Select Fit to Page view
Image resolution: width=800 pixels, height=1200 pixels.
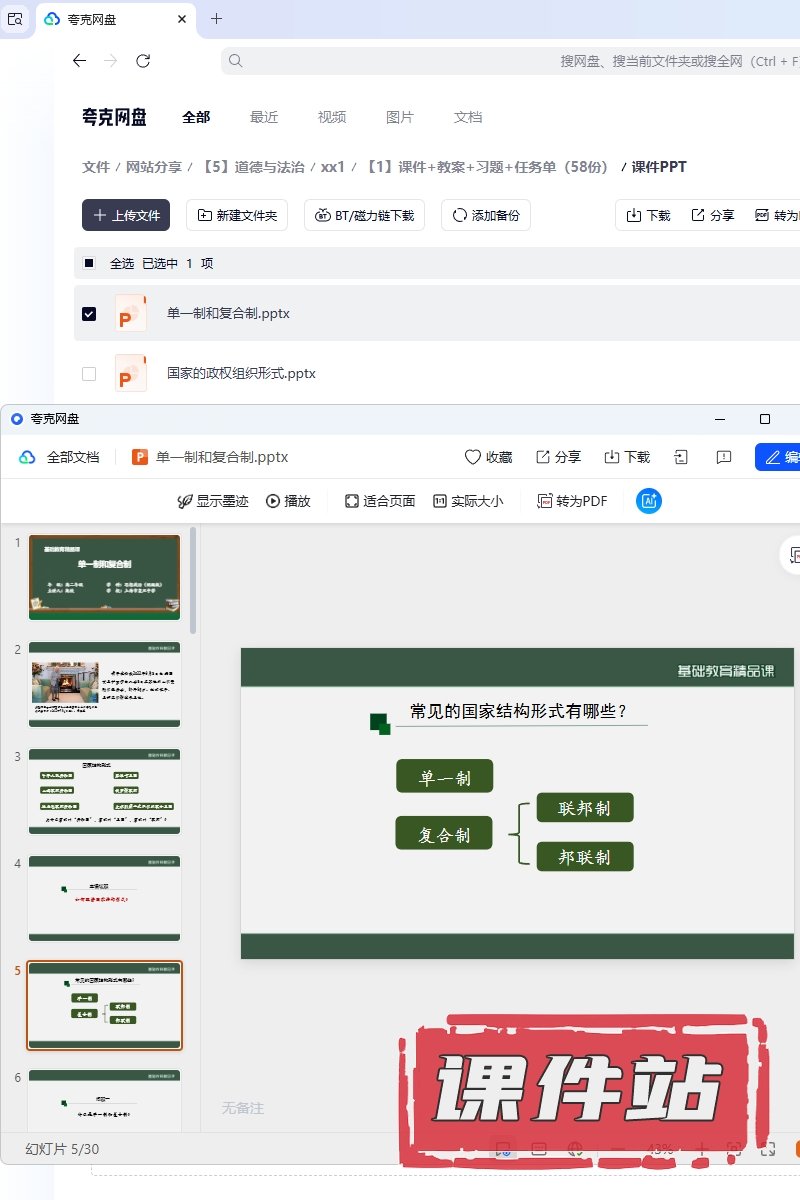(x=379, y=501)
